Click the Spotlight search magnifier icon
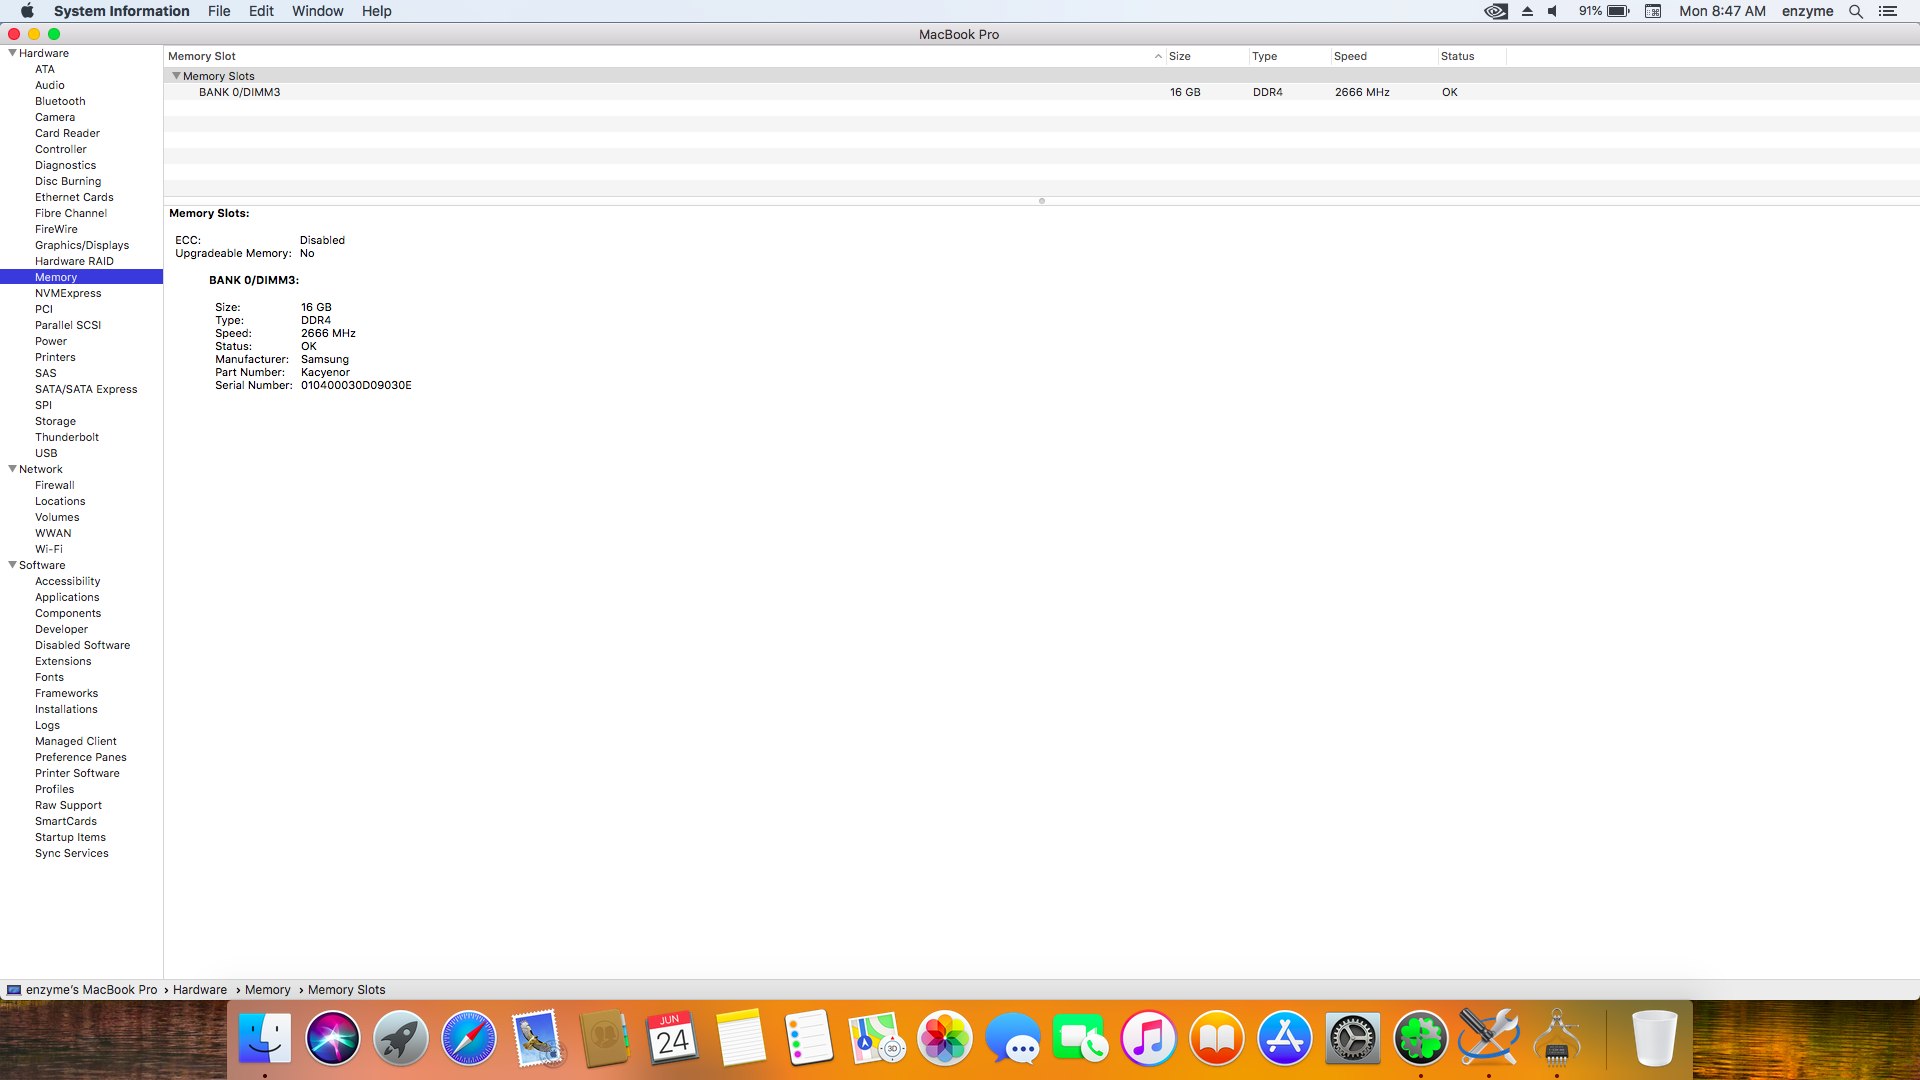Image resolution: width=1920 pixels, height=1080 pixels. click(1856, 11)
